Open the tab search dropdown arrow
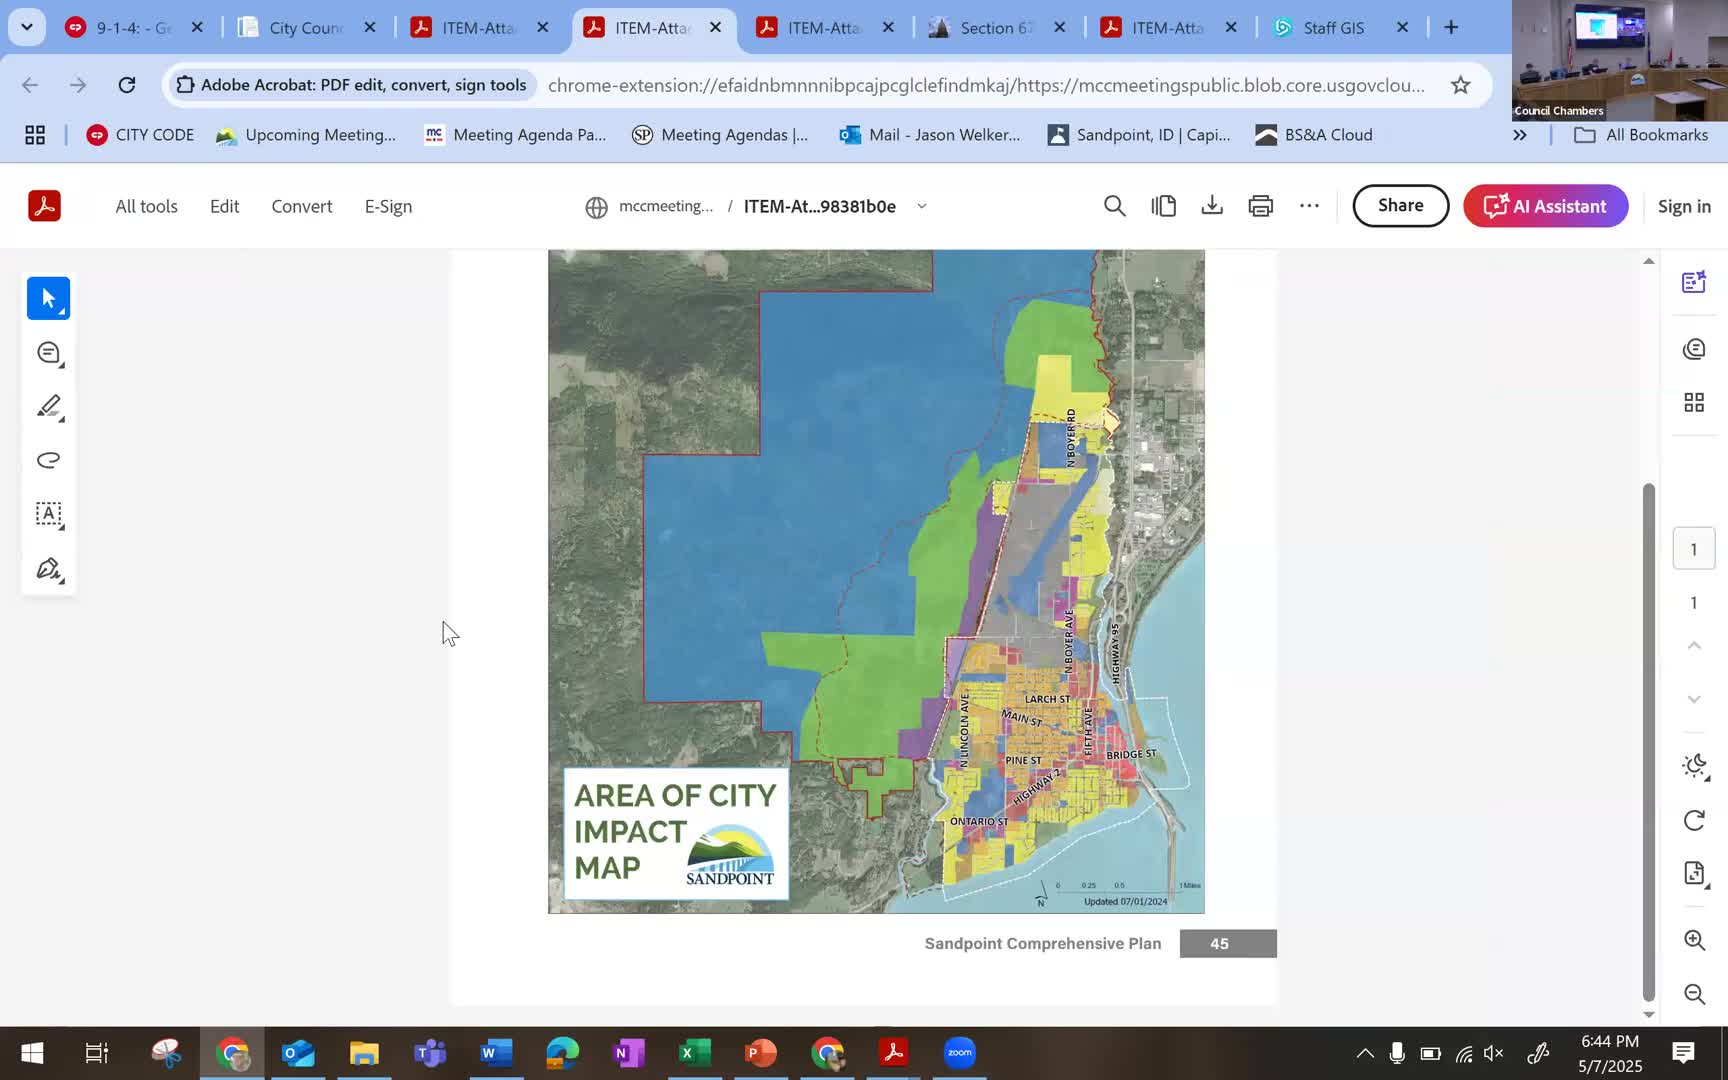Screen dimensions: 1728x1080 point(27,27)
